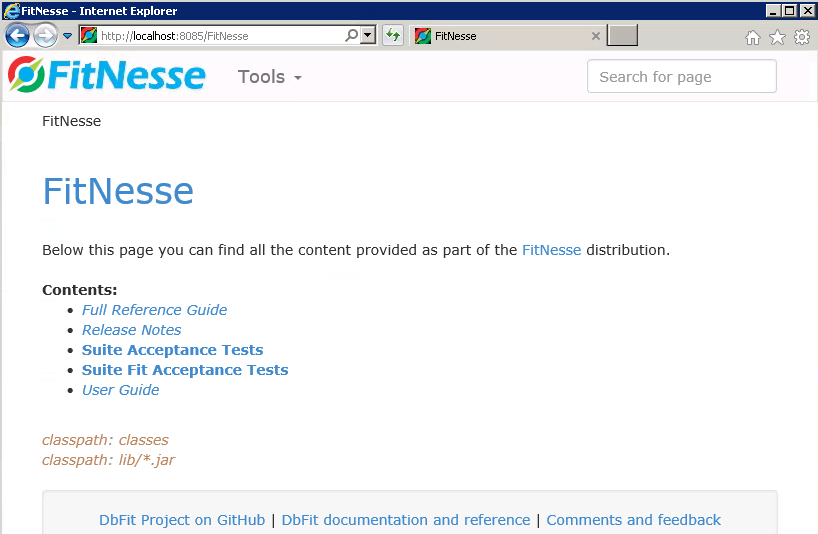Click the classpath: classes text
The height and width of the screenshot is (534, 818).
point(105,440)
